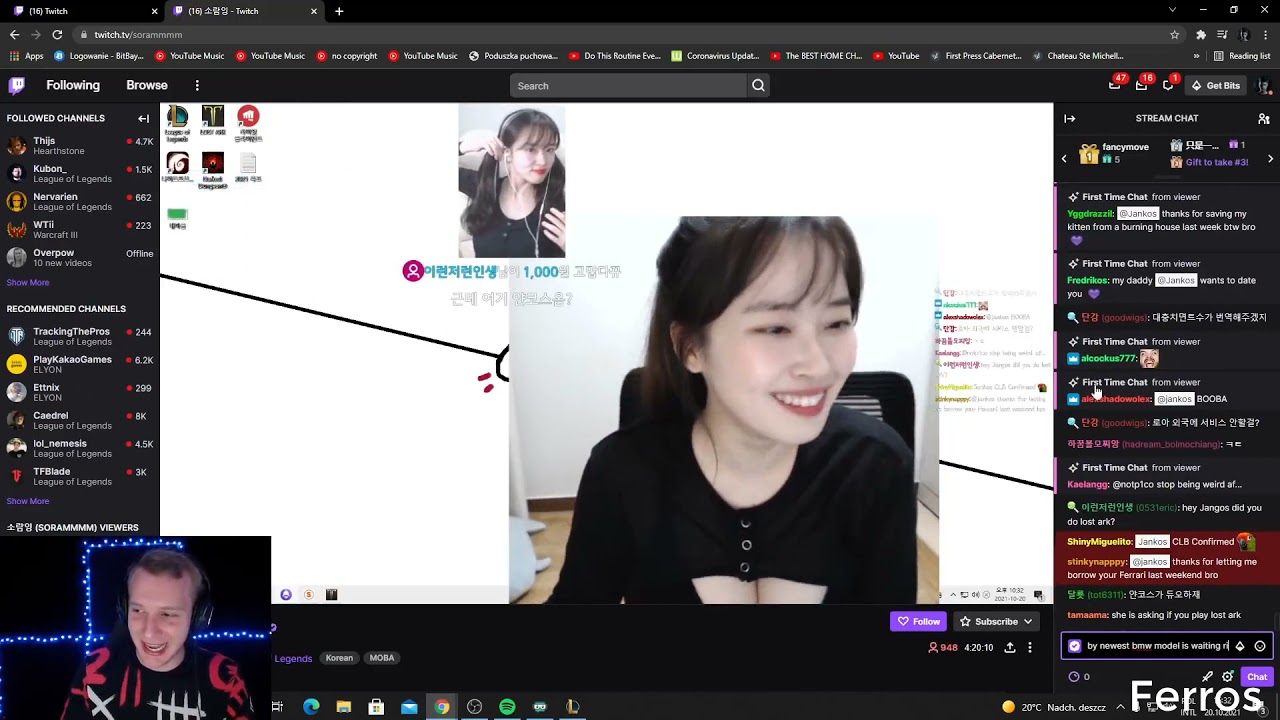Select the active 소람잉 Twitch tab
Image resolution: width=1280 pixels, height=720 pixels.
[x=243, y=11]
